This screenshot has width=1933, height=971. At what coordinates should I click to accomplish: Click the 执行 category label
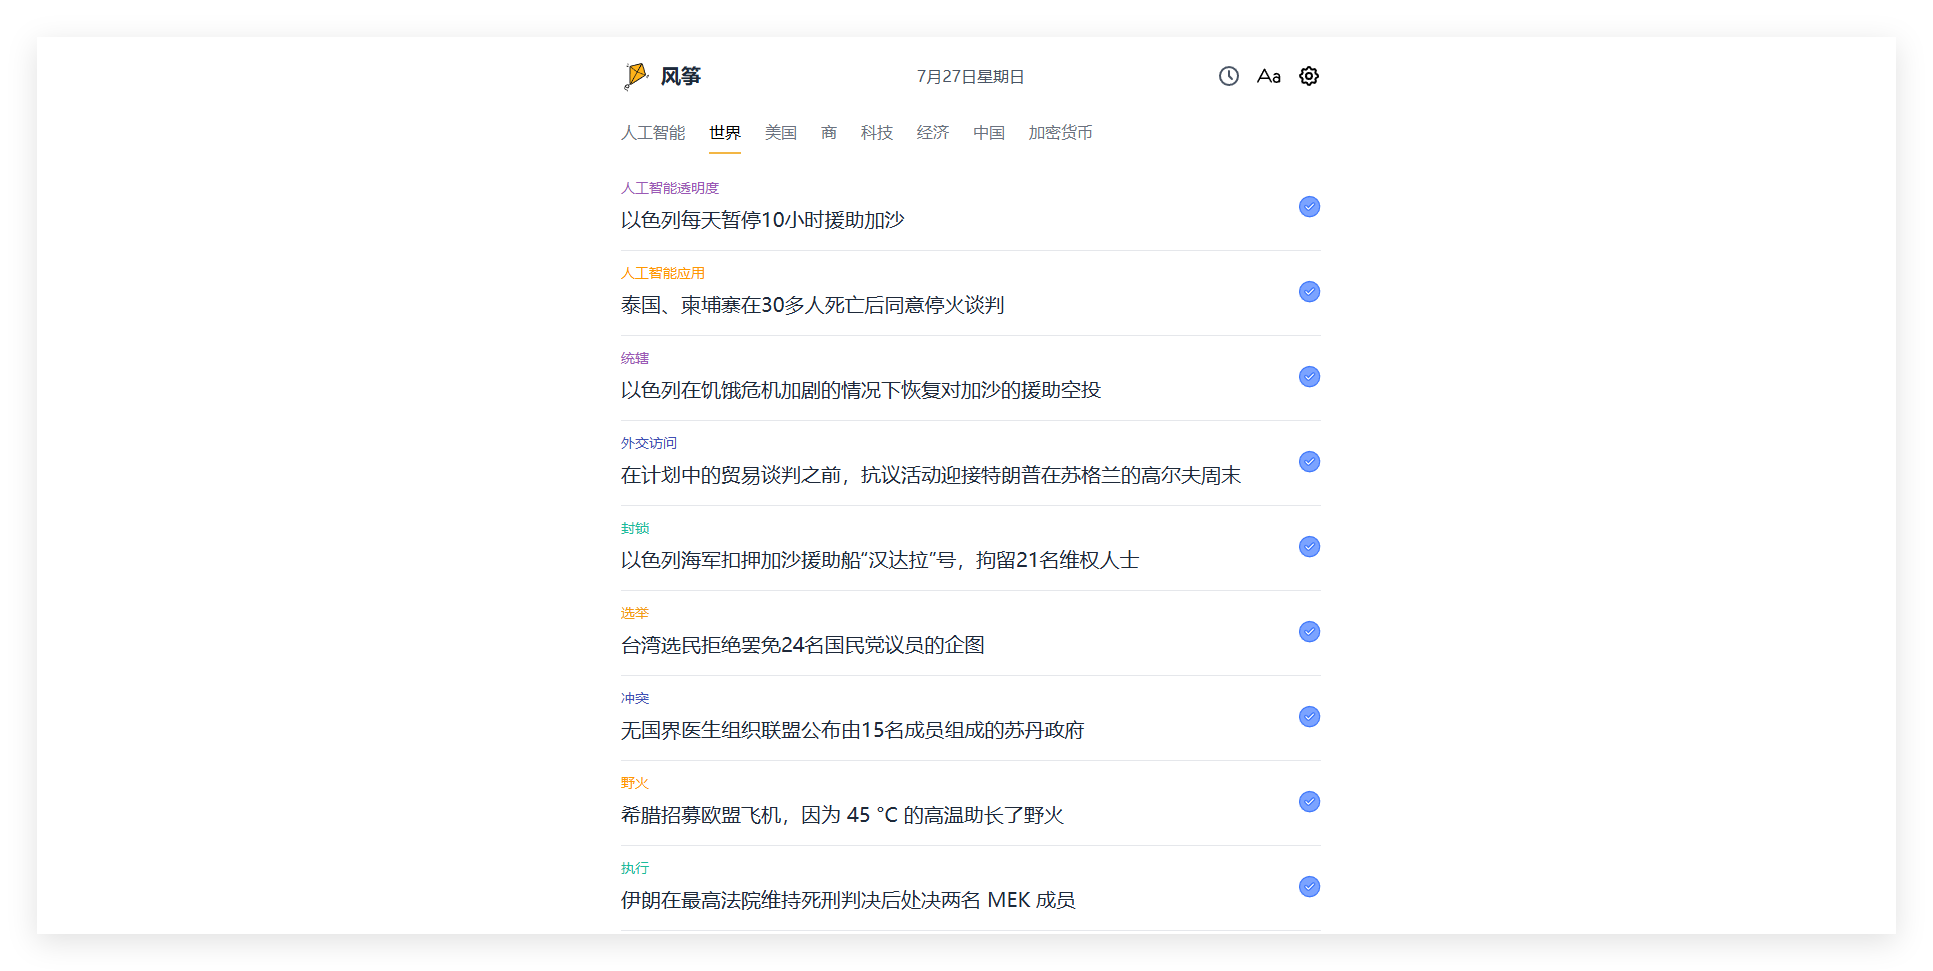click(x=635, y=868)
